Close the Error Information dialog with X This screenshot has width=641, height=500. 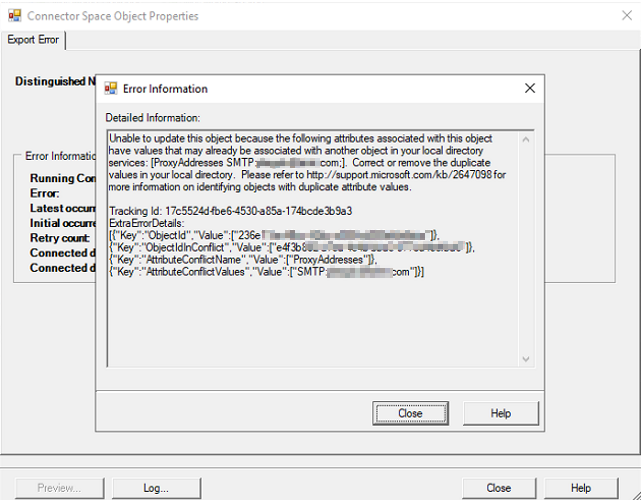point(530,89)
